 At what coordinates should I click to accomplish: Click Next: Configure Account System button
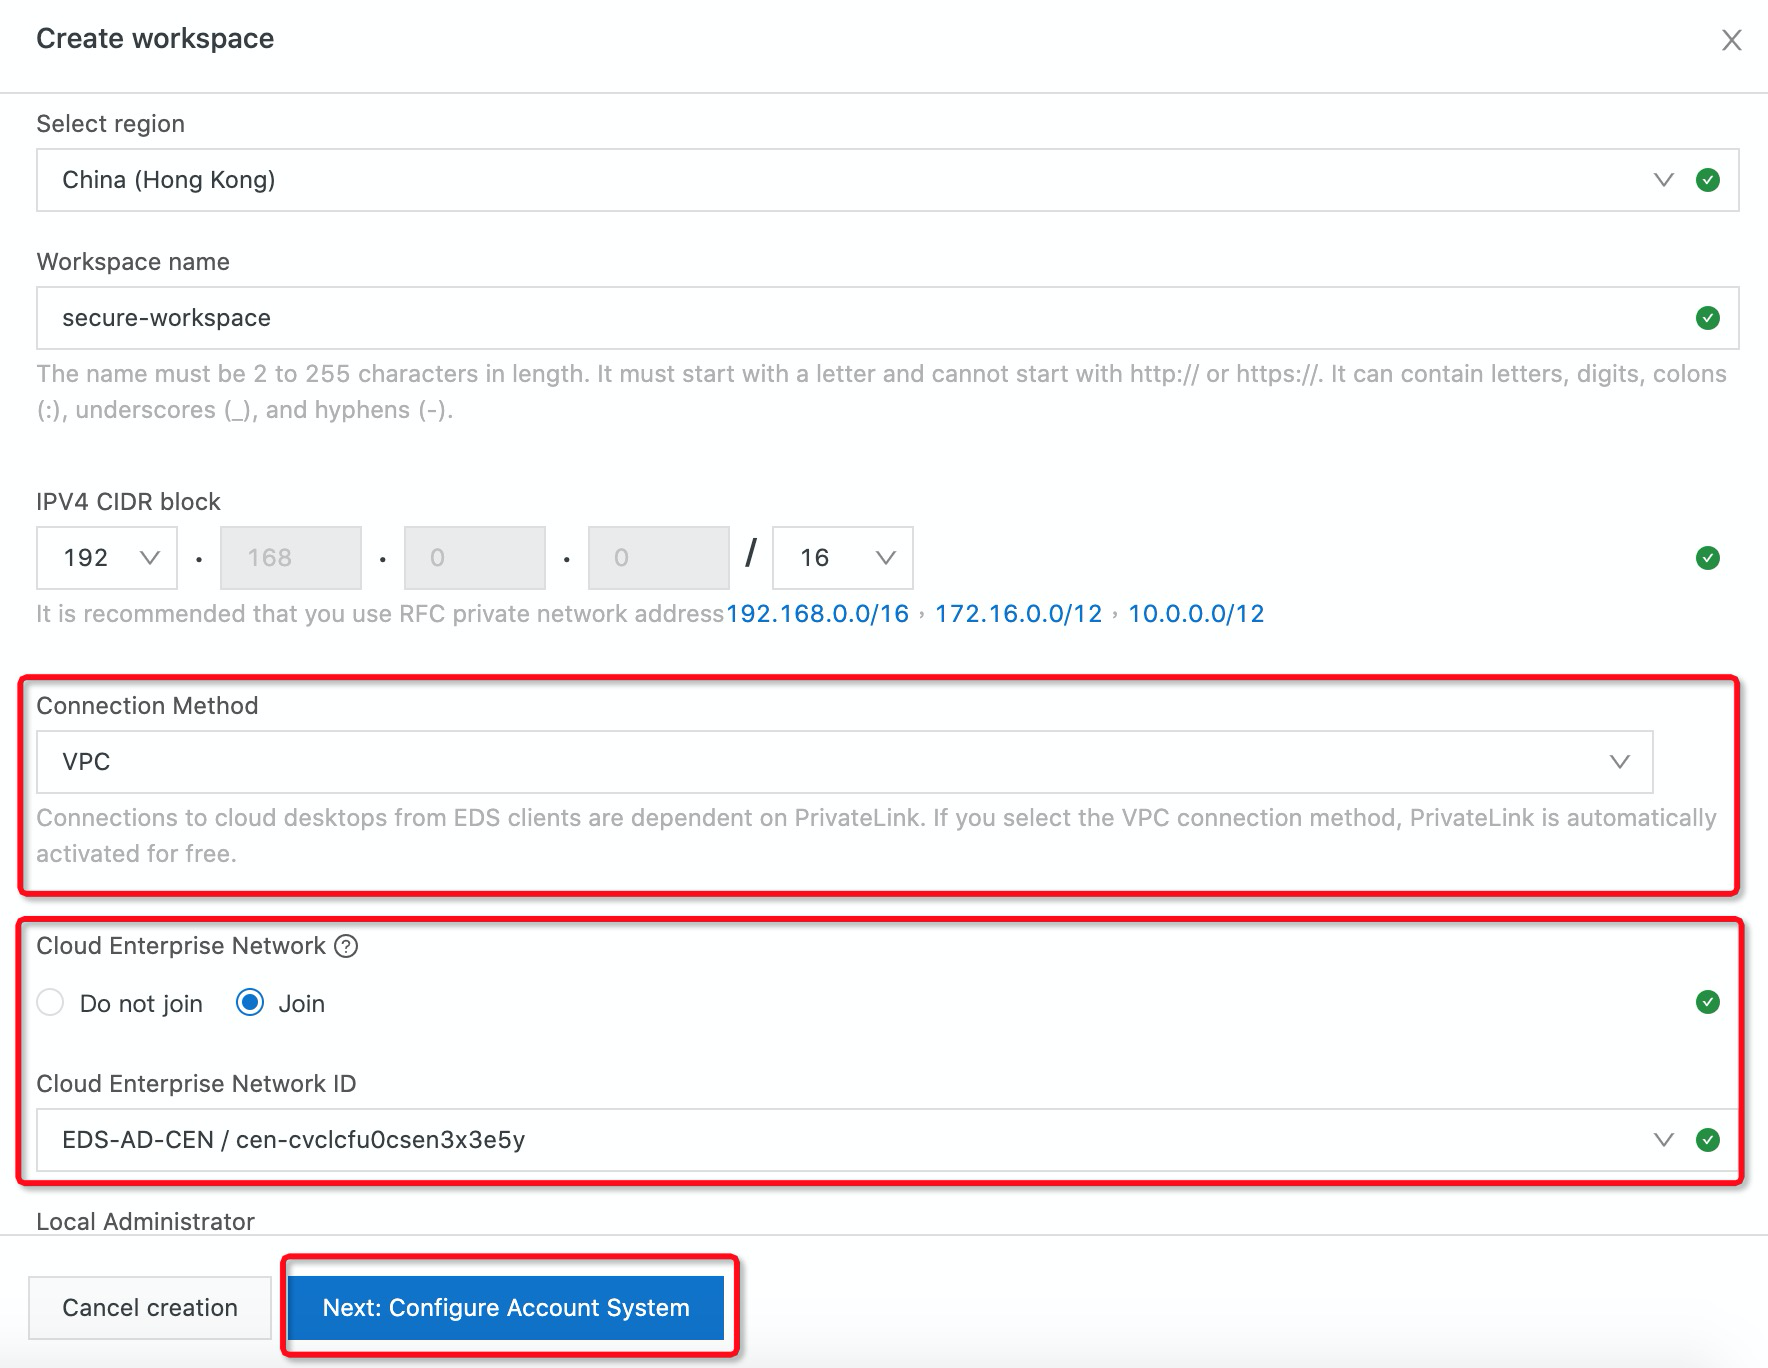(506, 1308)
